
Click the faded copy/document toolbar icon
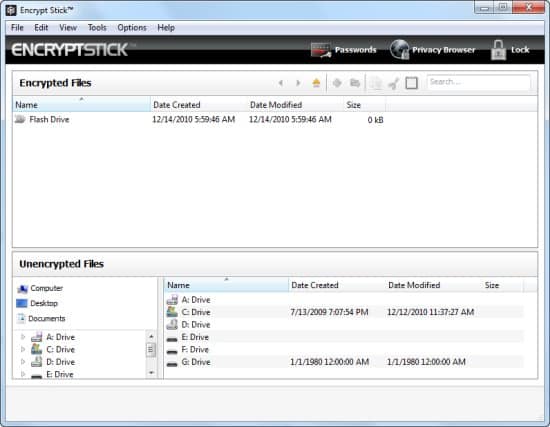pos(376,83)
